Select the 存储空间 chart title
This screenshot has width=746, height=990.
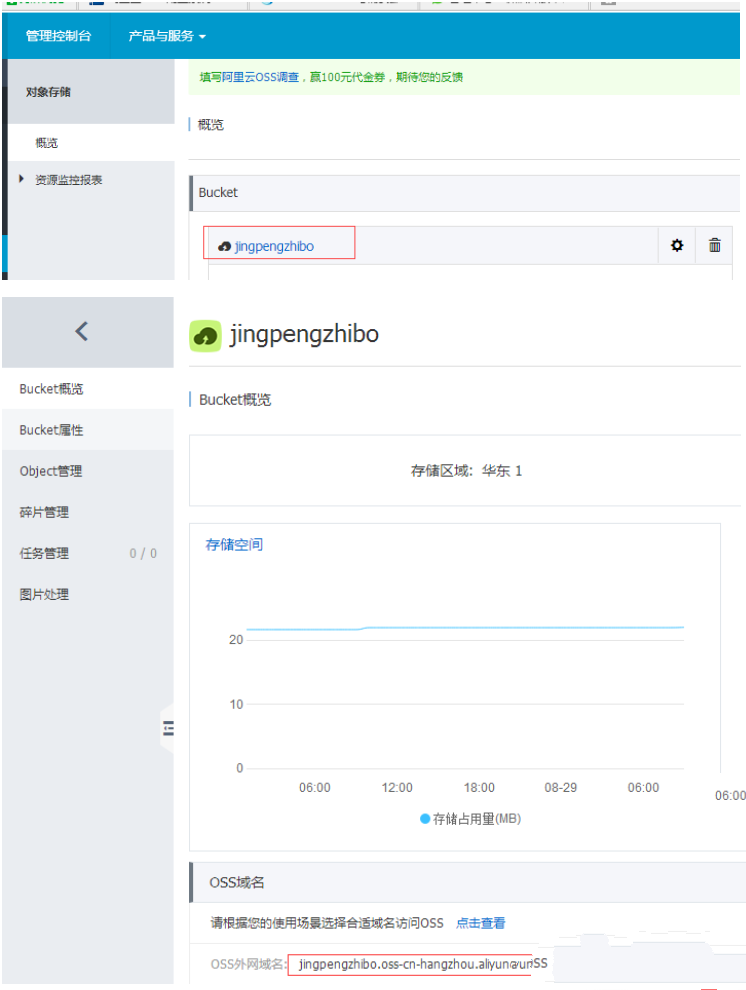tap(234, 544)
